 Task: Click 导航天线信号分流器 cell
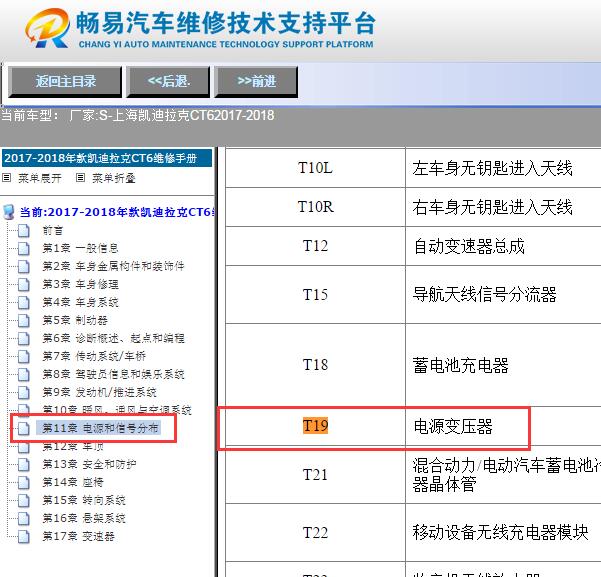pos(503,294)
